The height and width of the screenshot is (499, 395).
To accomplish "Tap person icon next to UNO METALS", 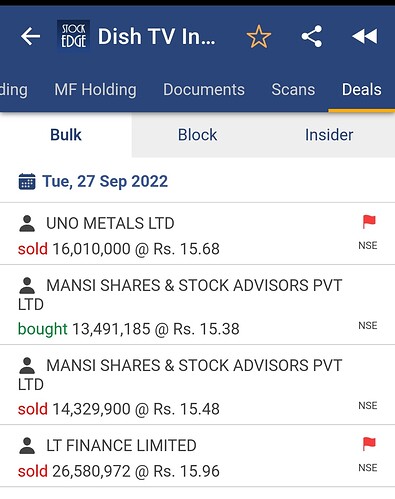I will point(27,224).
